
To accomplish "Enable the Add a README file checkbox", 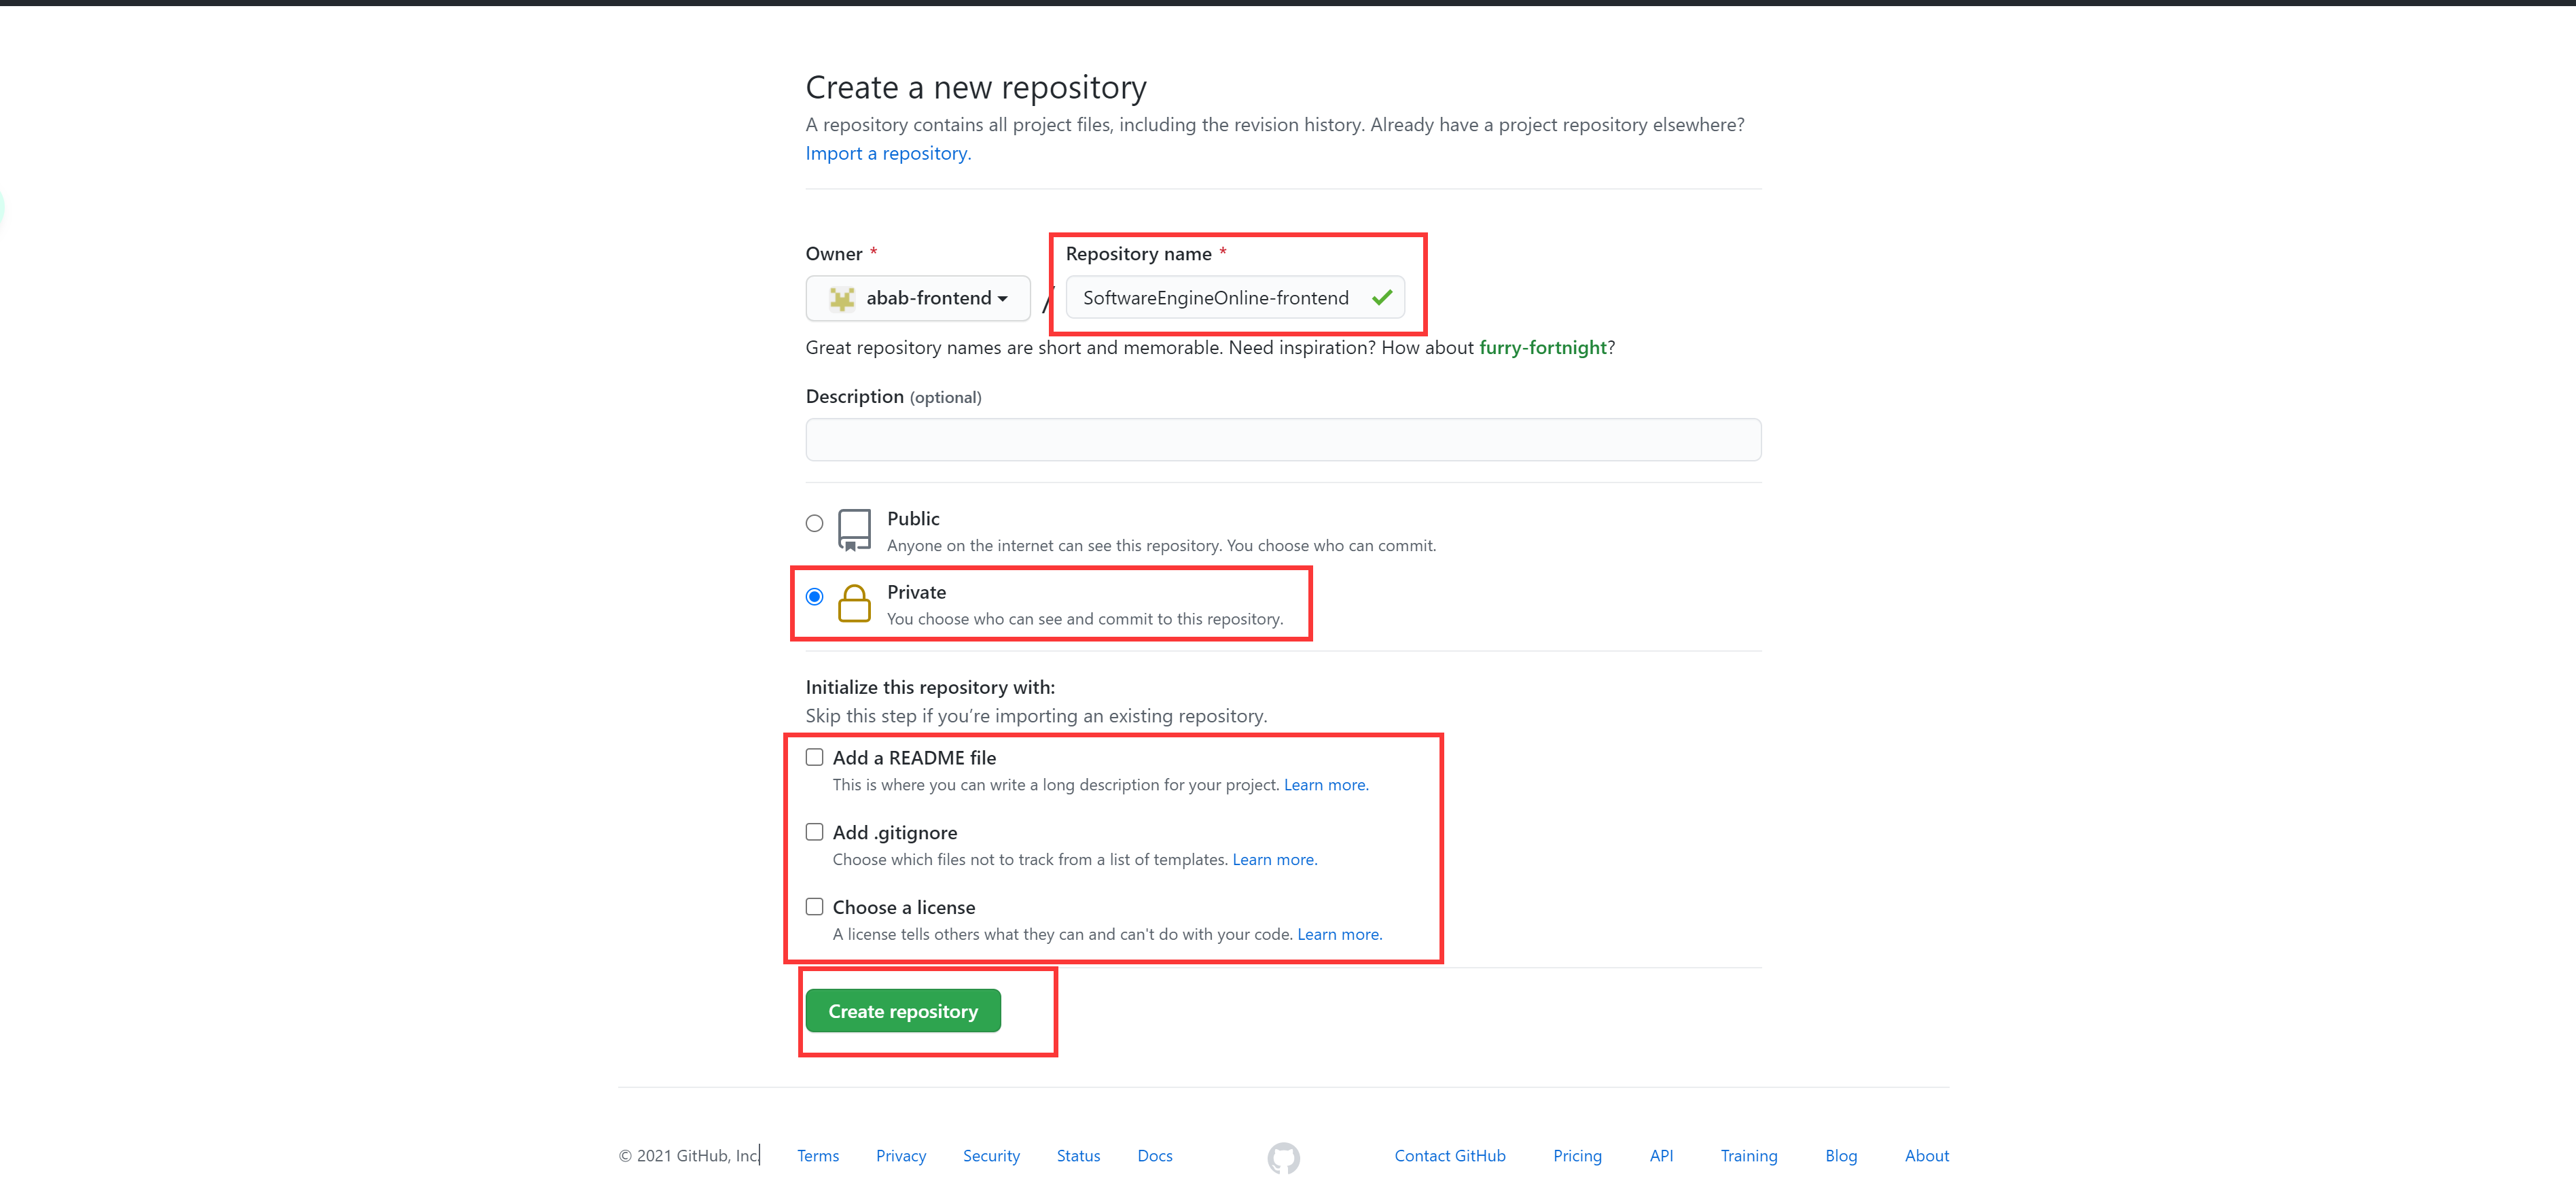I will 815,757.
